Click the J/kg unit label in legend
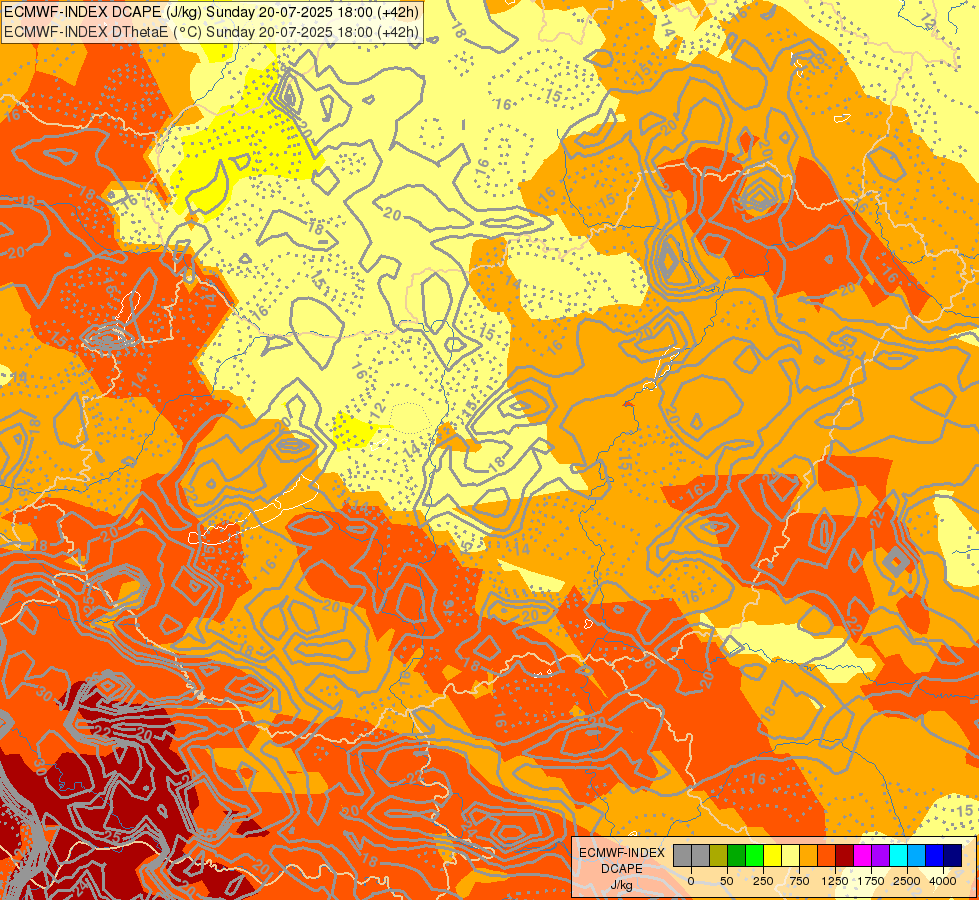The width and height of the screenshot is (979, 900). coord(622,885)
